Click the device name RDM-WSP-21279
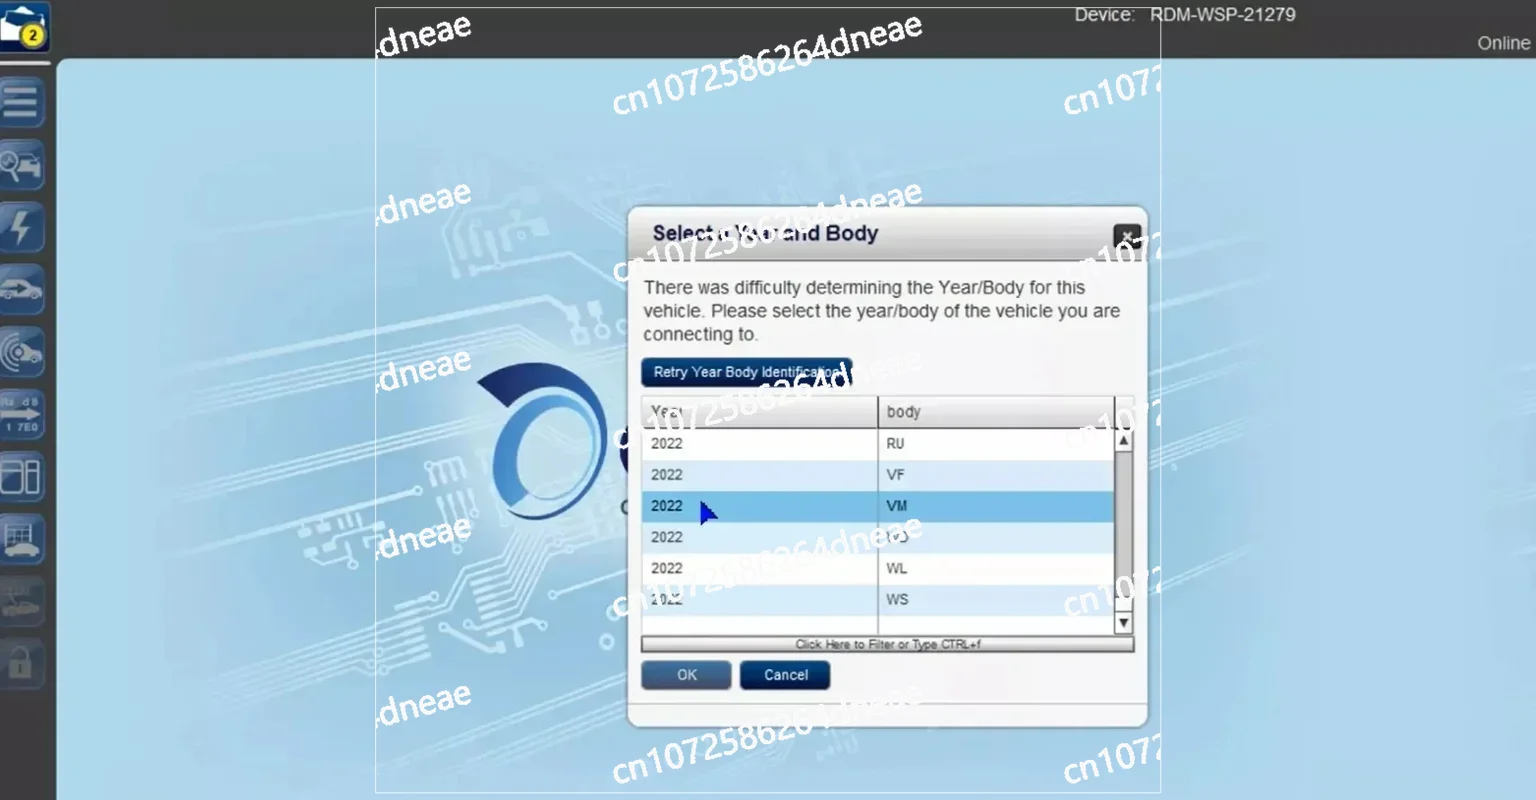The image size is (1536, 800). coord(1222,15)
